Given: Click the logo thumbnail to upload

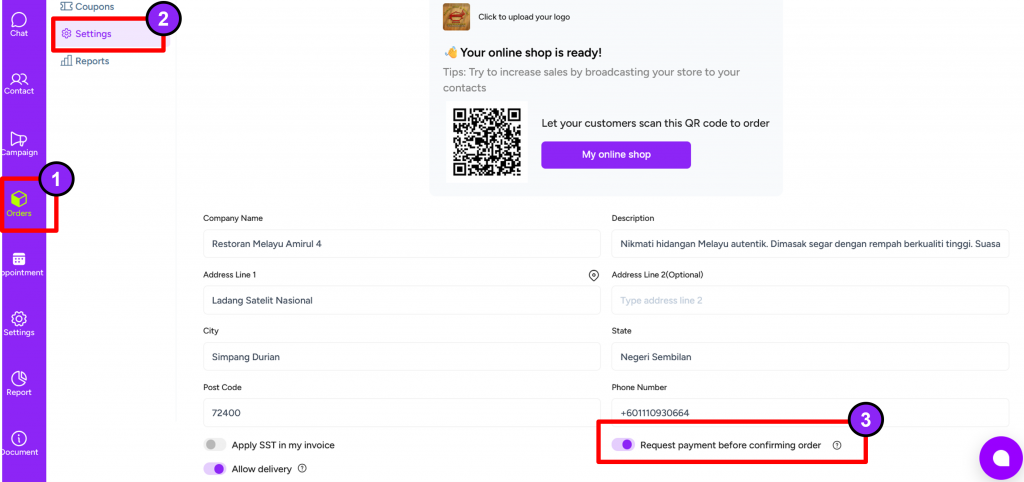Looking at the screenshot, I should (x=456, y=17).
